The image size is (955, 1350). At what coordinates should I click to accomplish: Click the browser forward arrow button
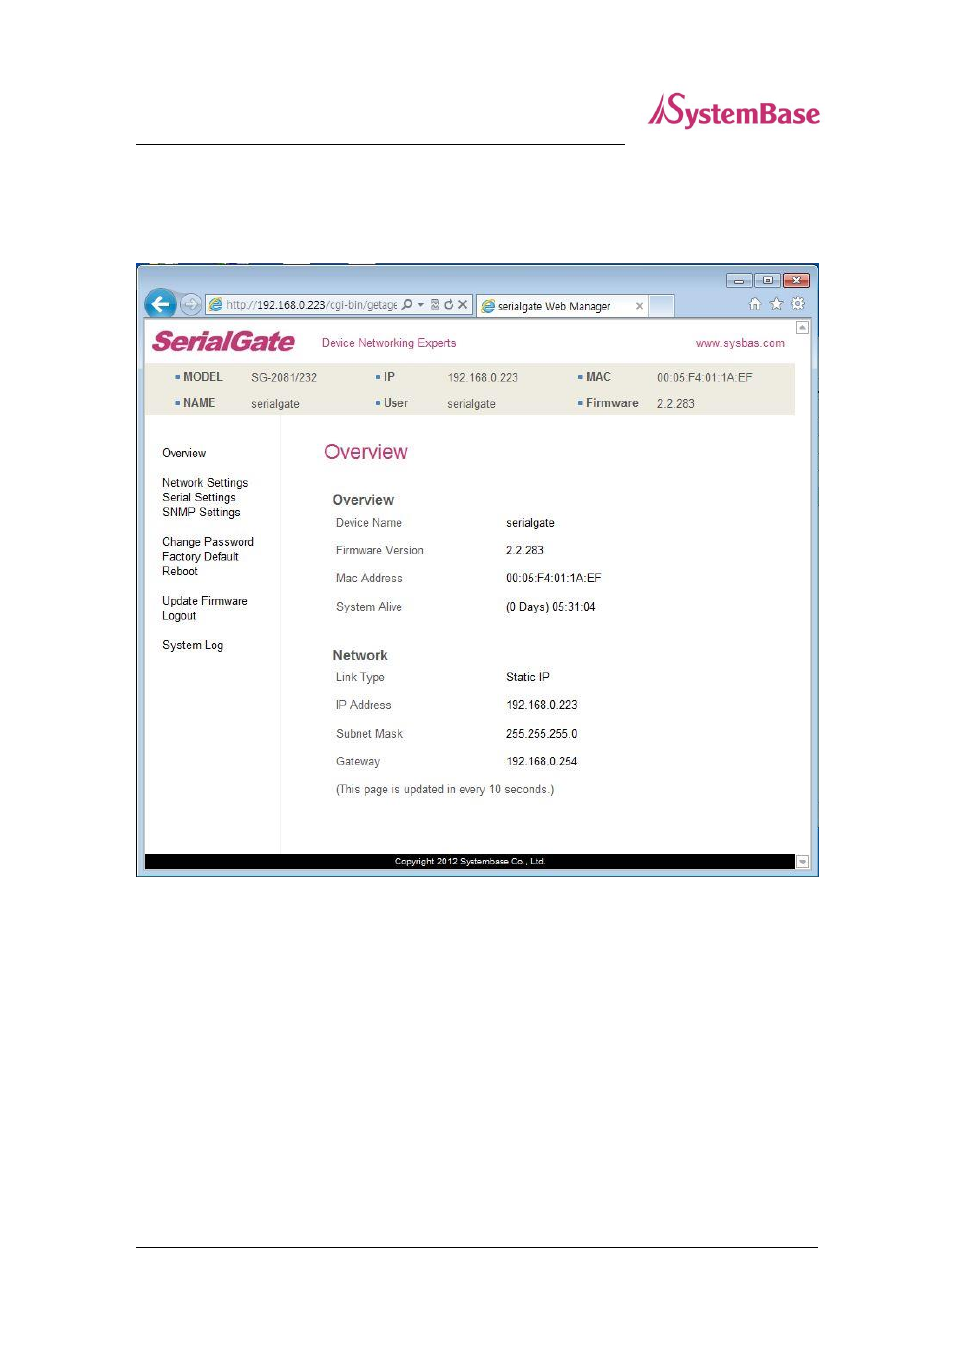point(191,305)
